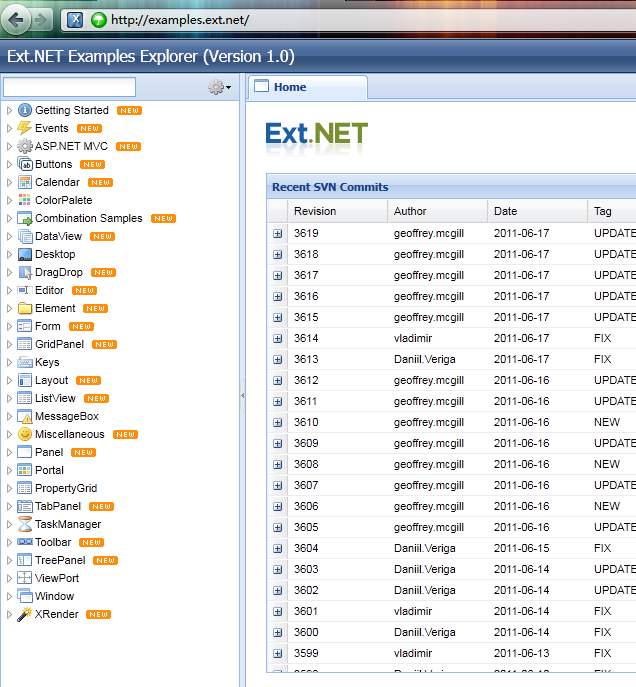The height and width of the screenshot is (687, 636).
Task: Expand the TreePanel tree node arrow
Action: [x=9, y=560]
